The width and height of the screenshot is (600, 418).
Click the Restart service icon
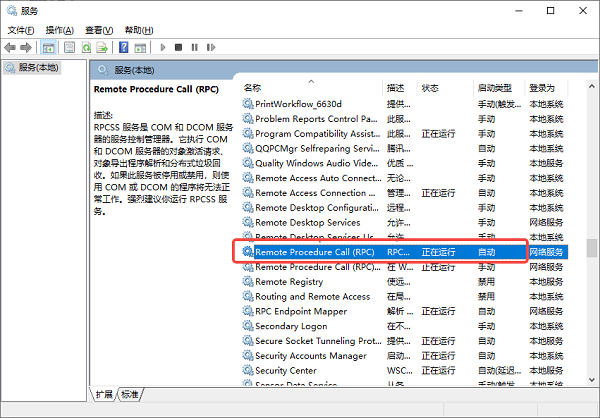click(210, 47)
